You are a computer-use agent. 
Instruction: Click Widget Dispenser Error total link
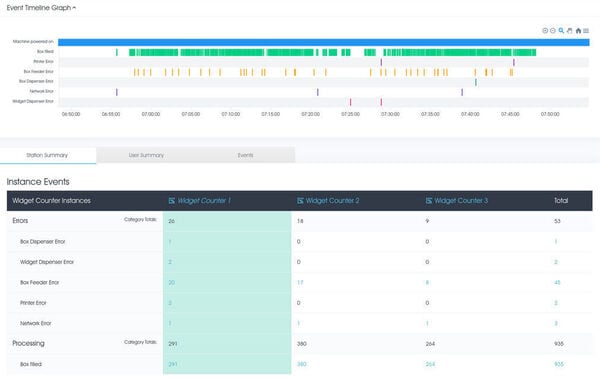point(556,262)
